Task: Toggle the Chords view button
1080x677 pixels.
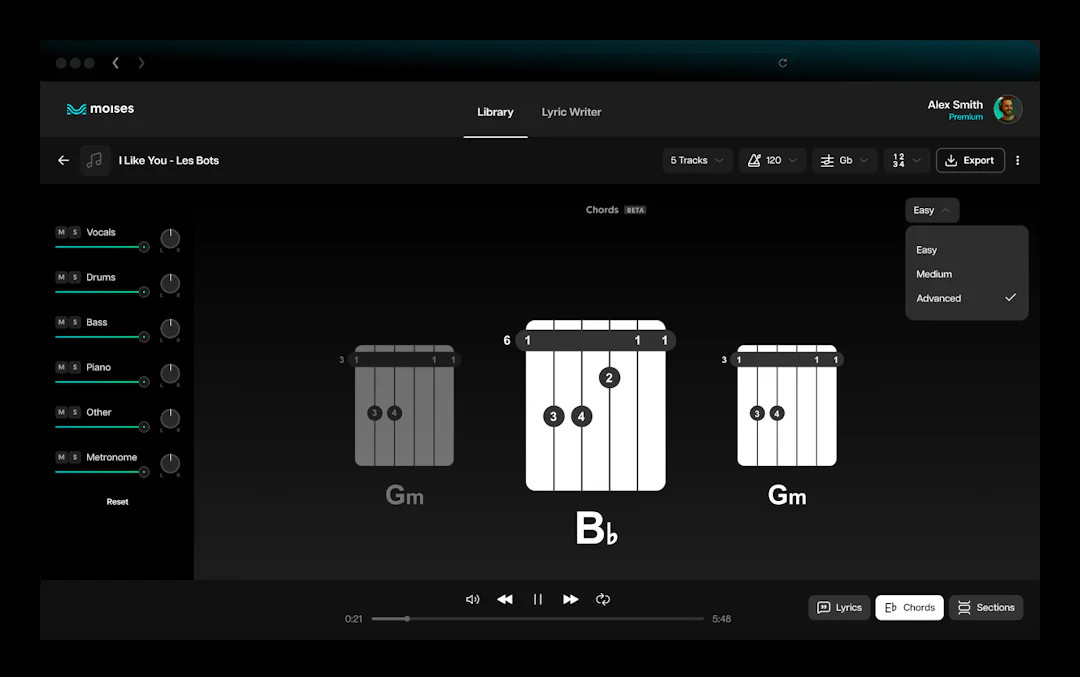Action: click(909, 607)
